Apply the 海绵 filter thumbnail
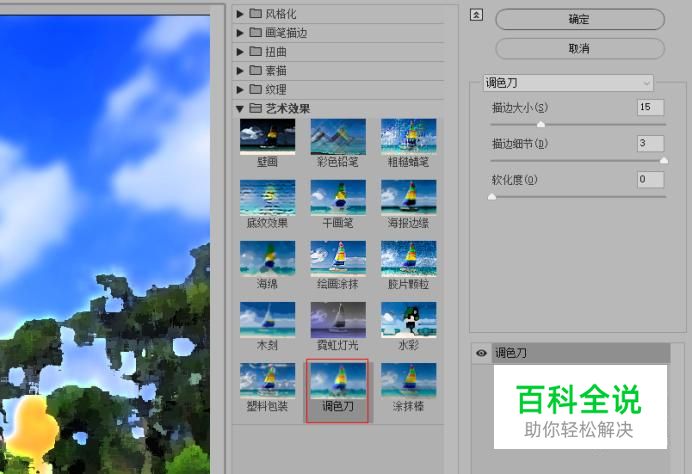The image size is (692, 474). click(267, 259)
